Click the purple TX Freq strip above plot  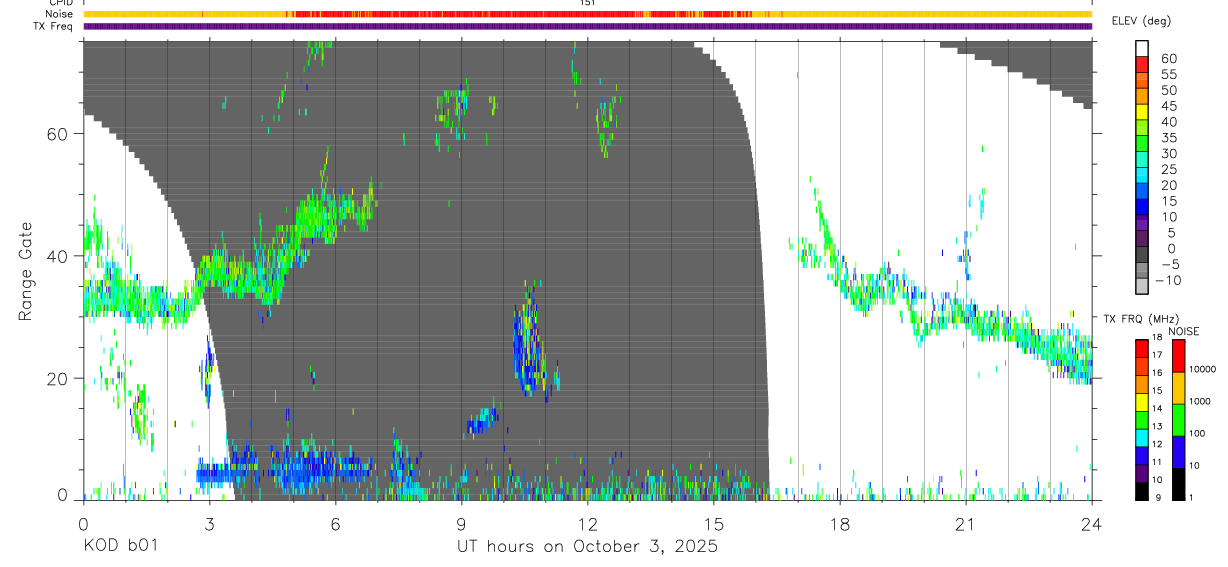point(587,26)
